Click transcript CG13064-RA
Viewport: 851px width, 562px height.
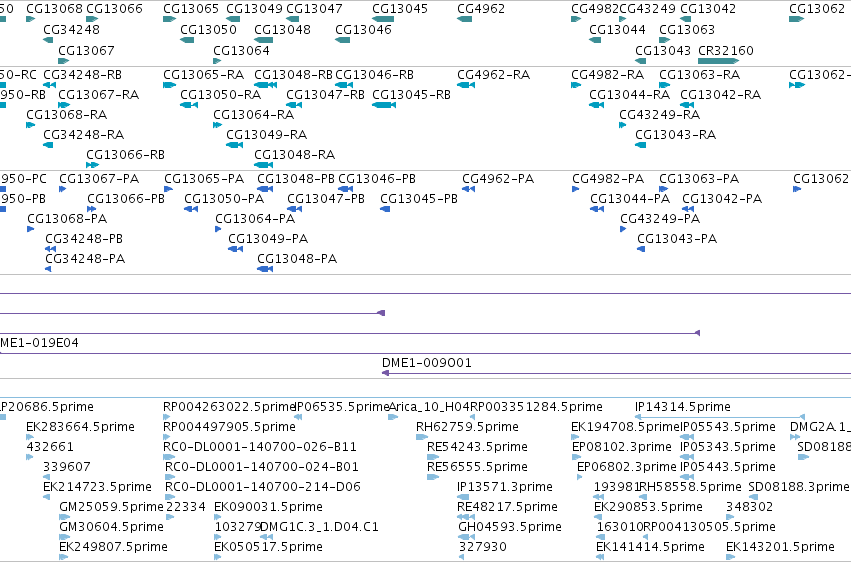pyautogui.click(x=253, y=115)
